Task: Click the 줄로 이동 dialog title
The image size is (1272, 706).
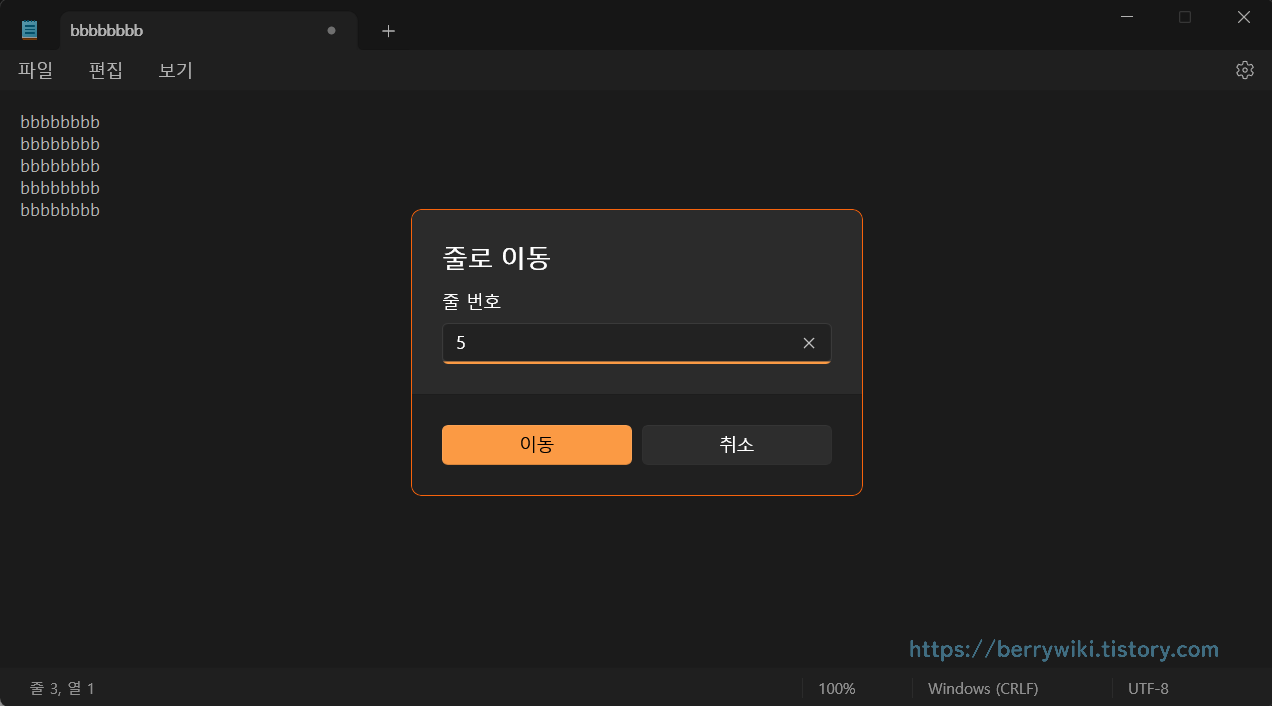Action: point(495,257)
